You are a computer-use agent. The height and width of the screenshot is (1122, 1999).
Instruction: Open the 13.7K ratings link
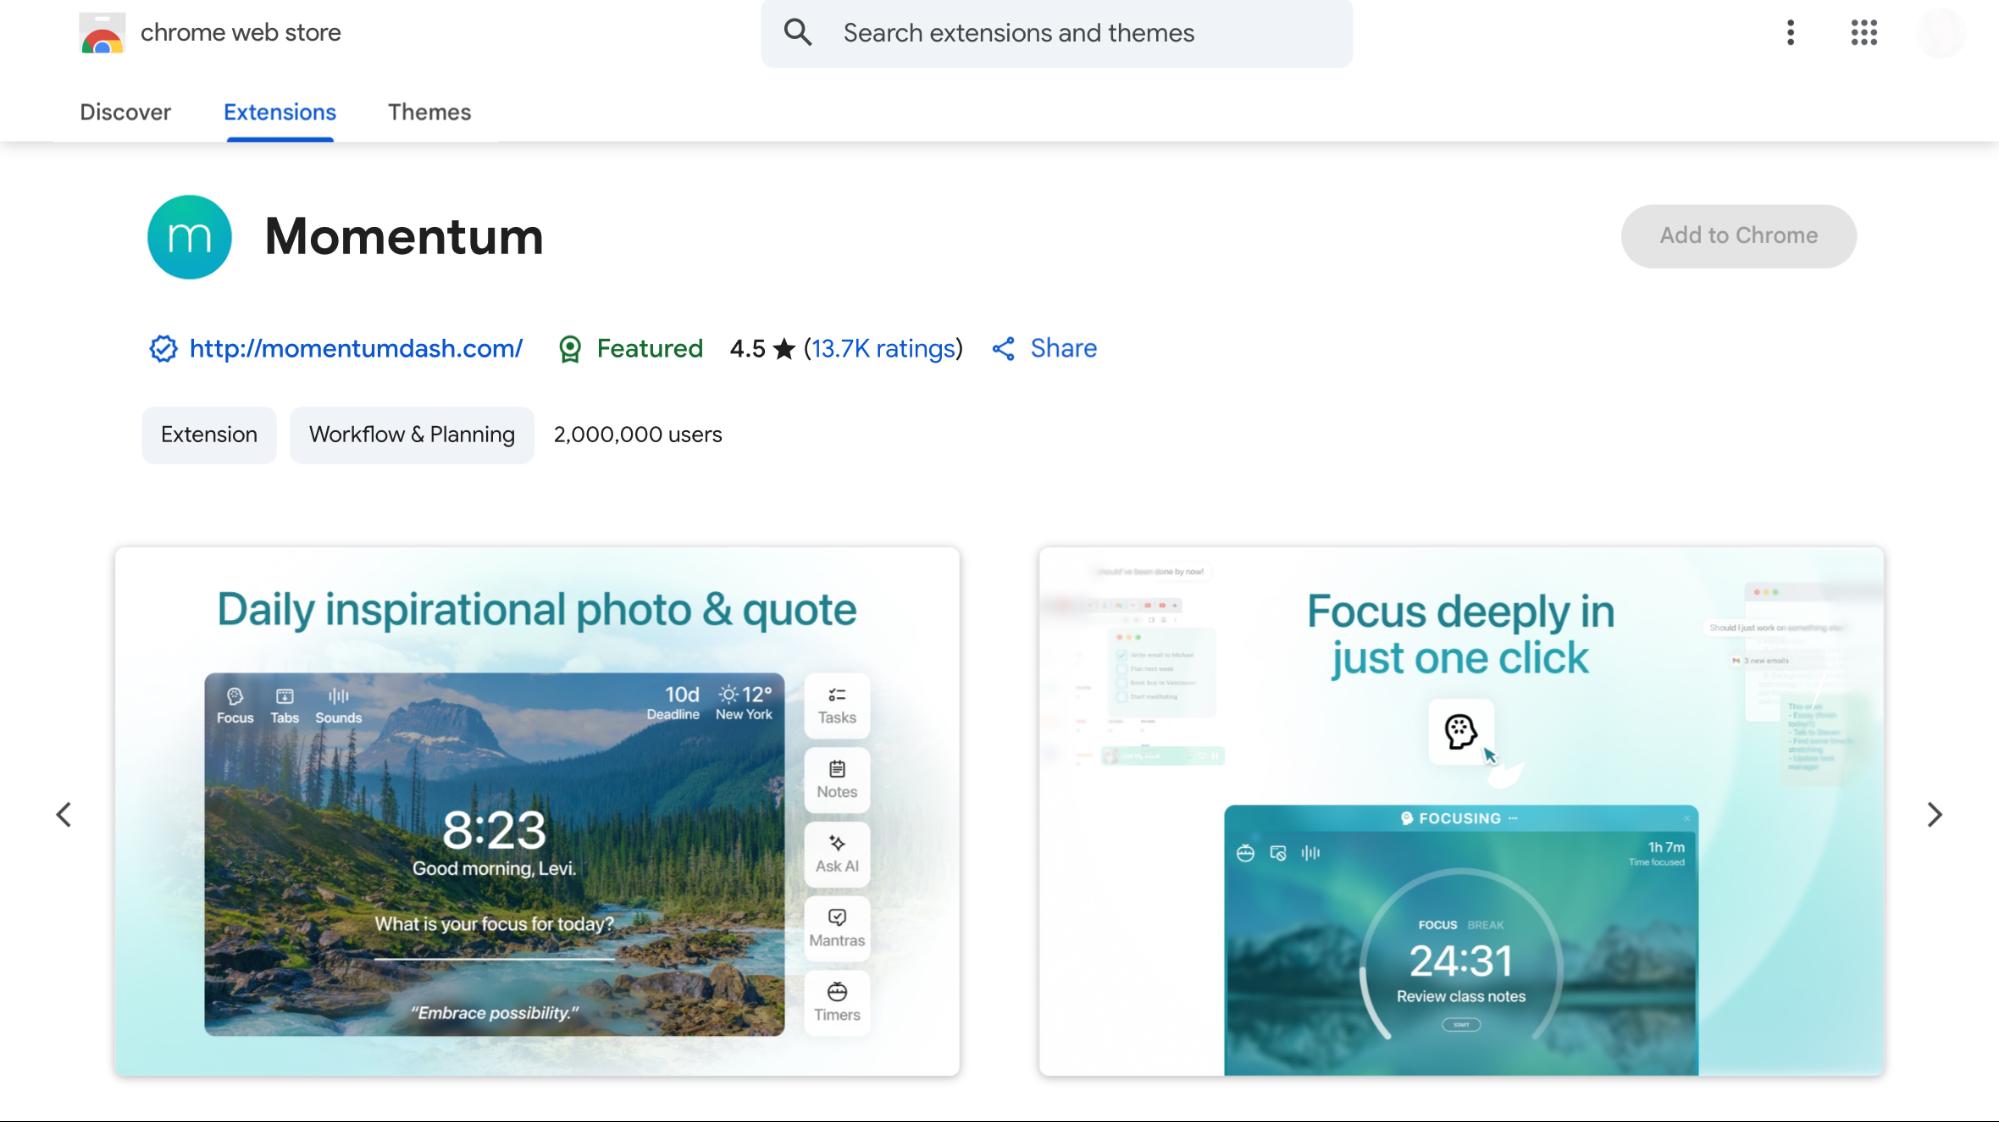click(883, 349)
